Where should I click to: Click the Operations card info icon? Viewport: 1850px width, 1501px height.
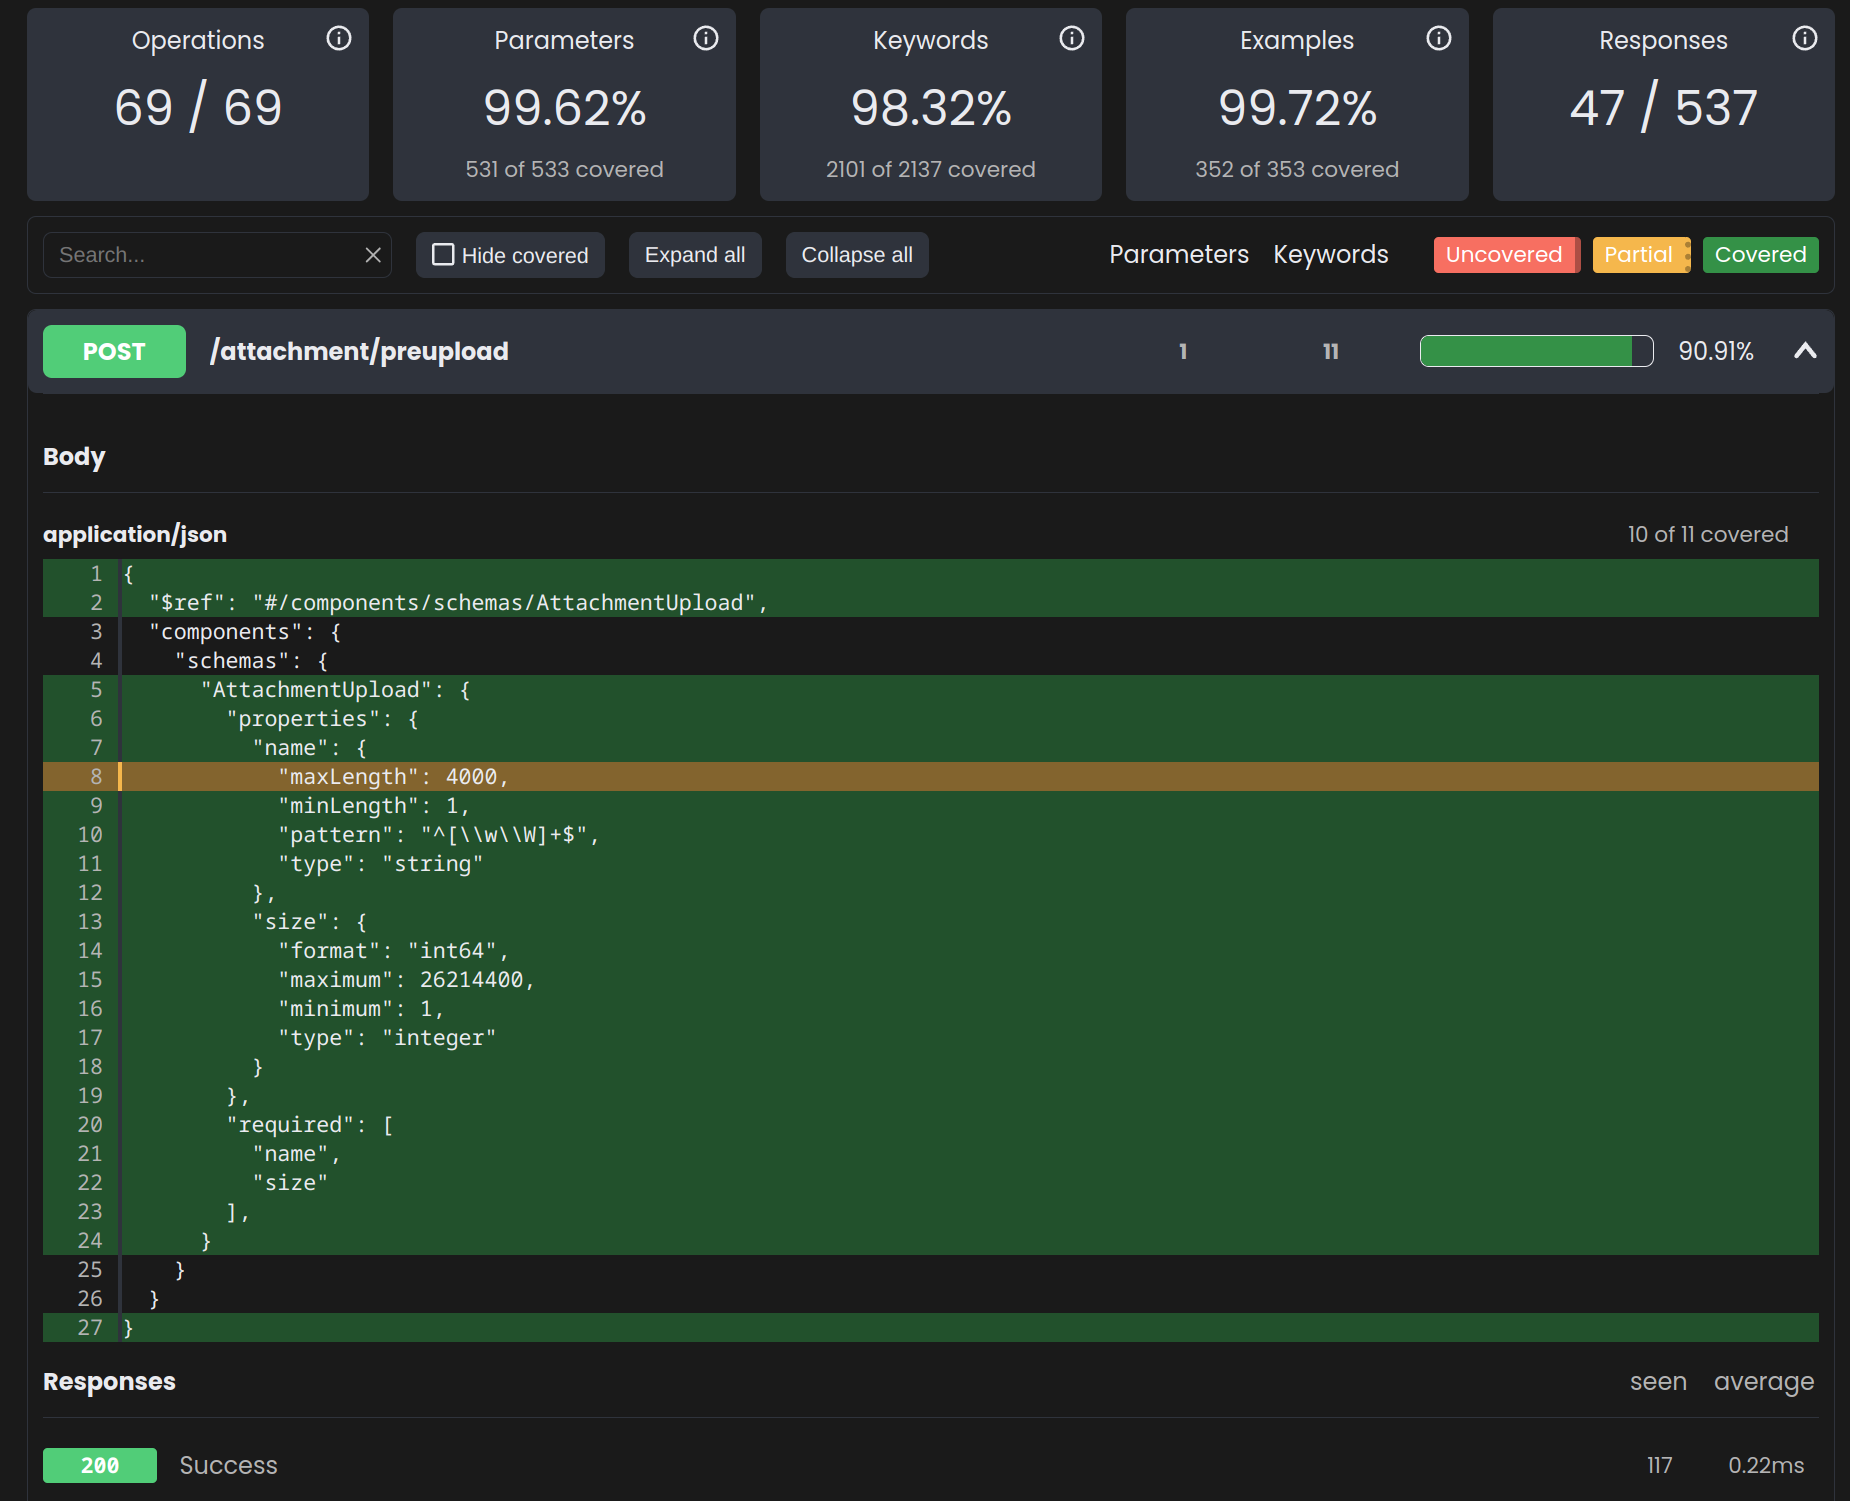point(339,38)
